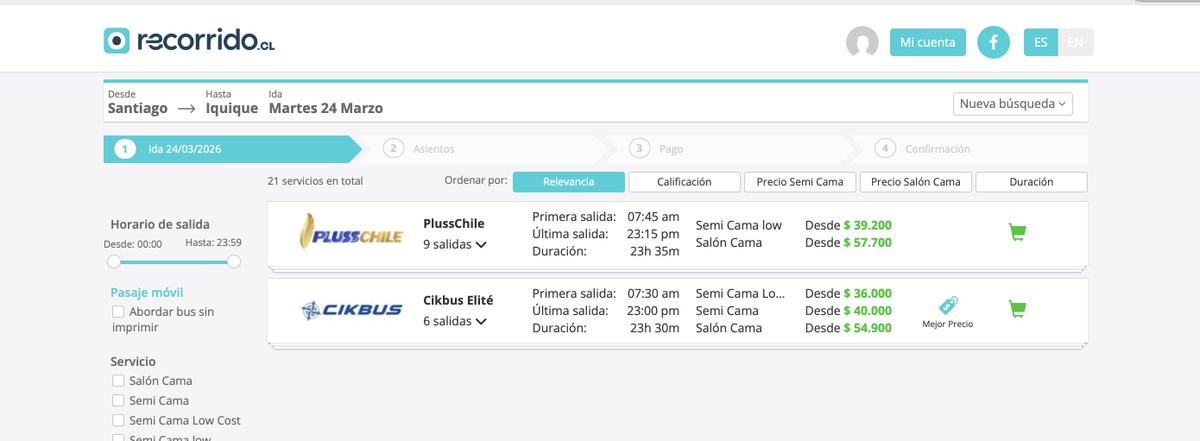Screen dimensions: 1200x441
Task: Click Cikbus price $ 36.000
Action: click(867, 294)
